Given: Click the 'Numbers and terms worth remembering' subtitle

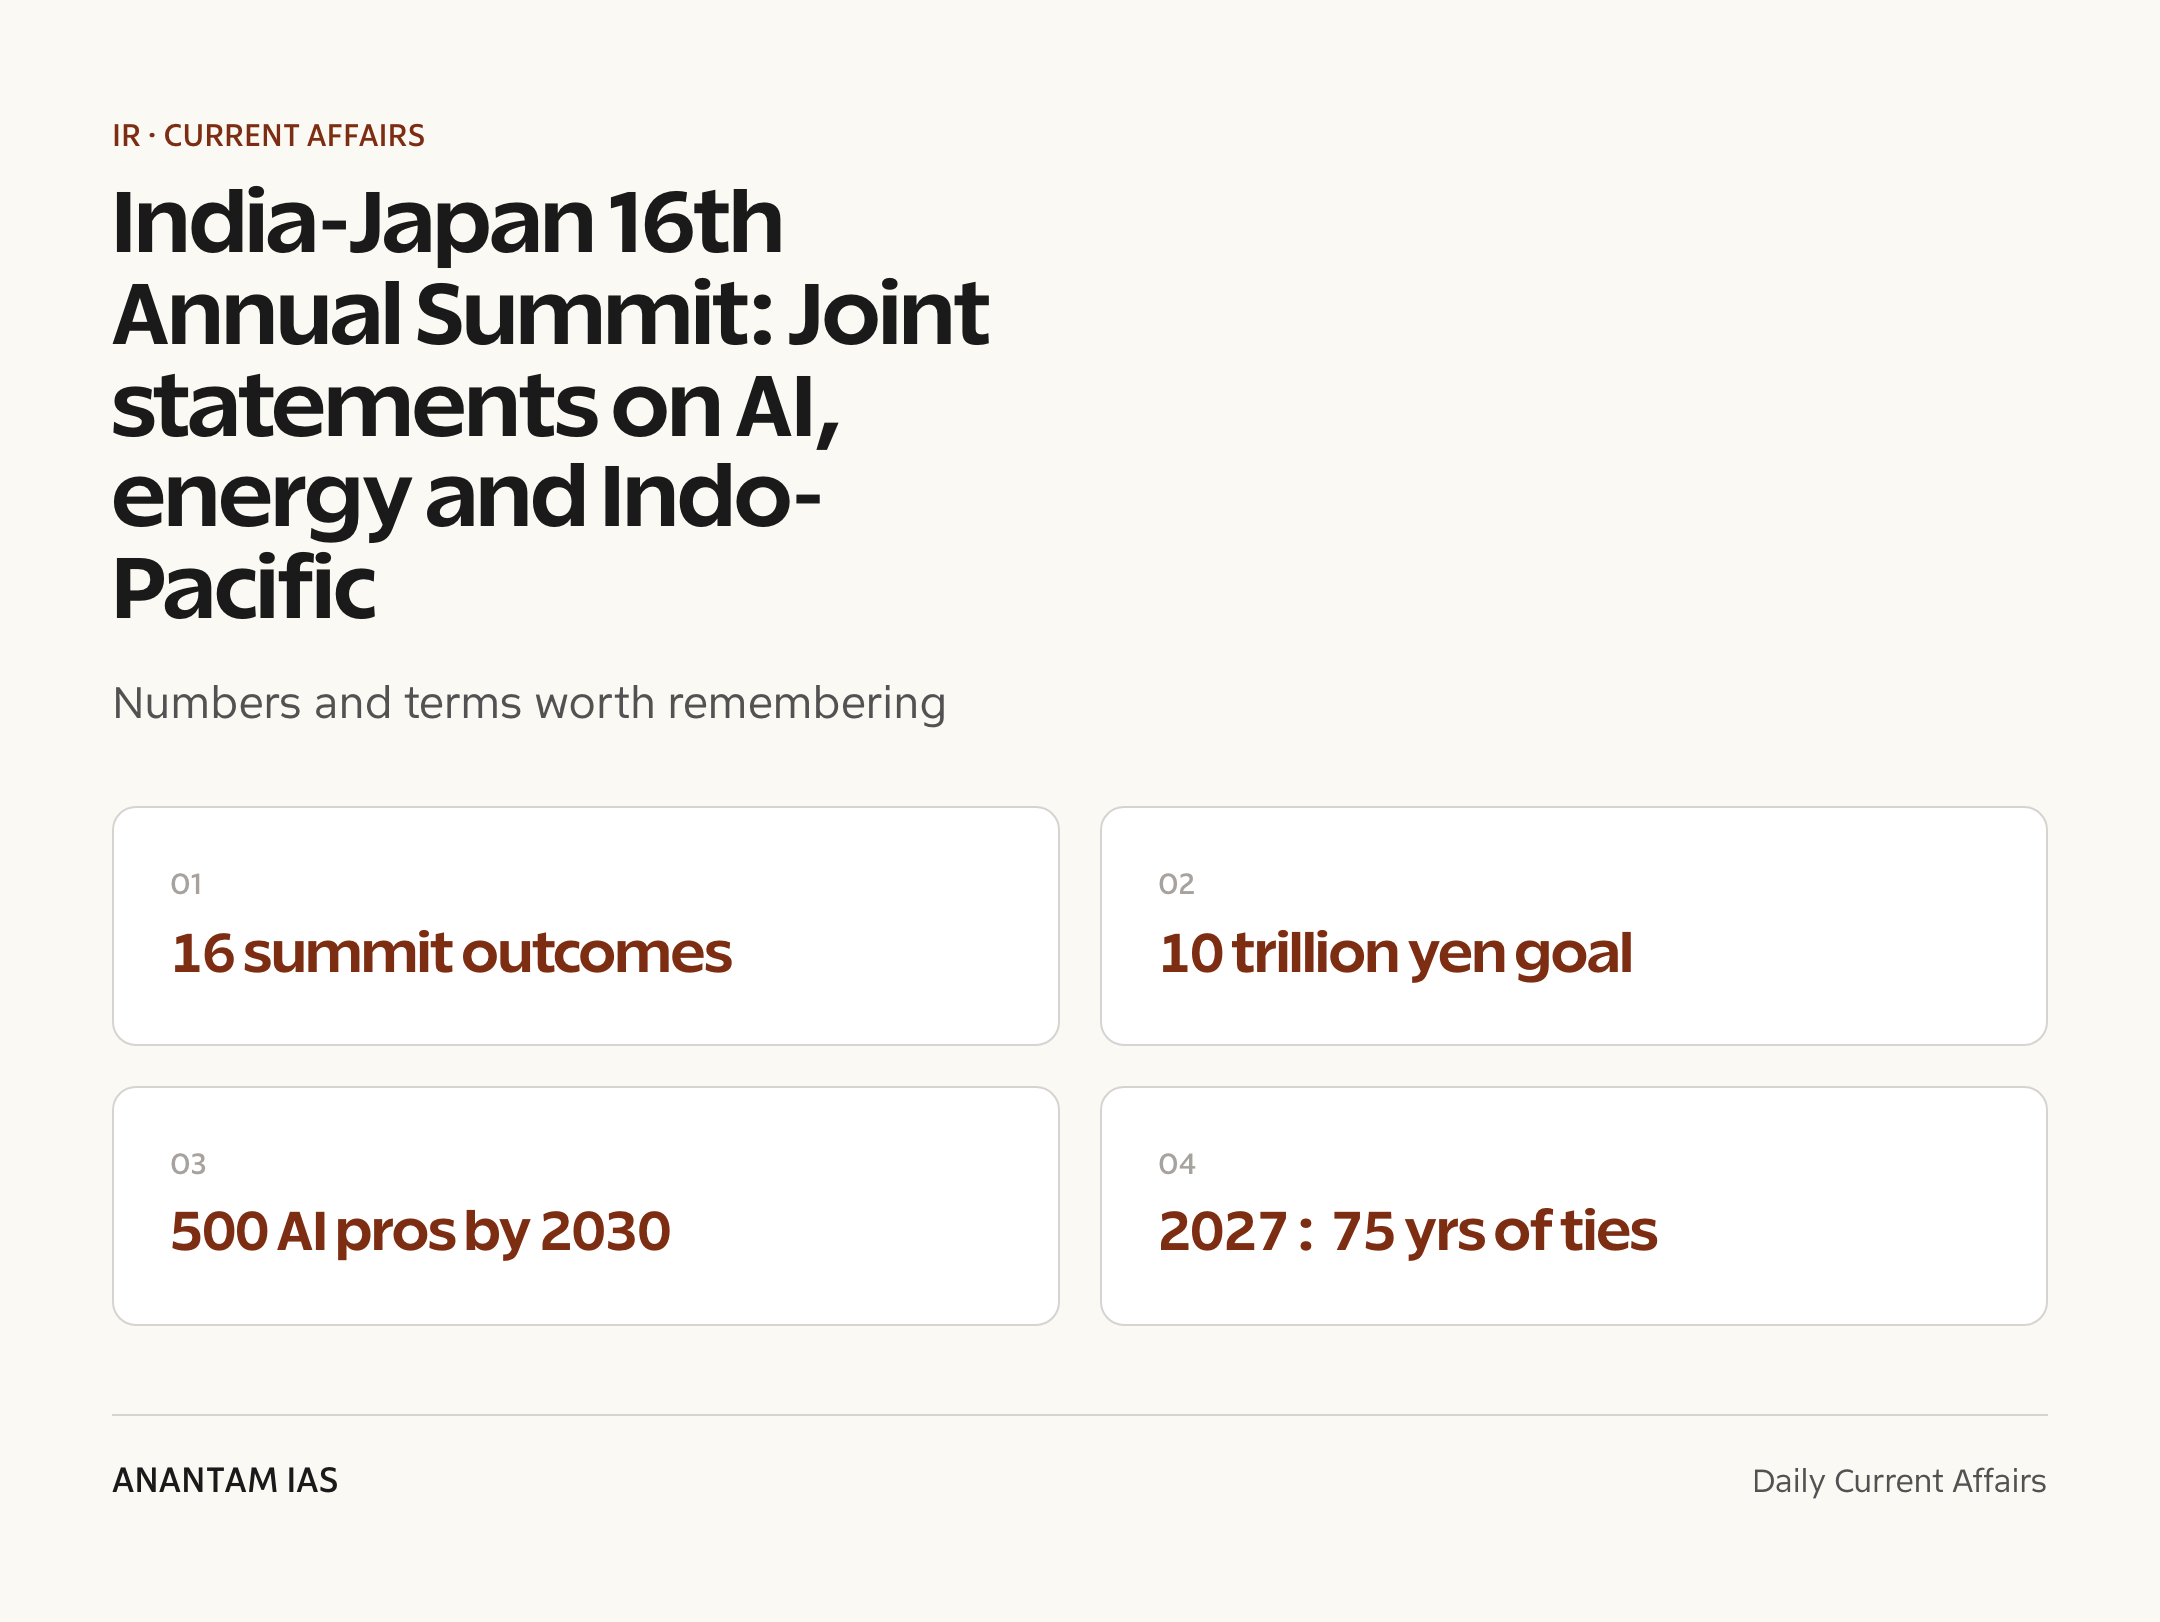Looking at the screenshot, I should tap(529, 703).
